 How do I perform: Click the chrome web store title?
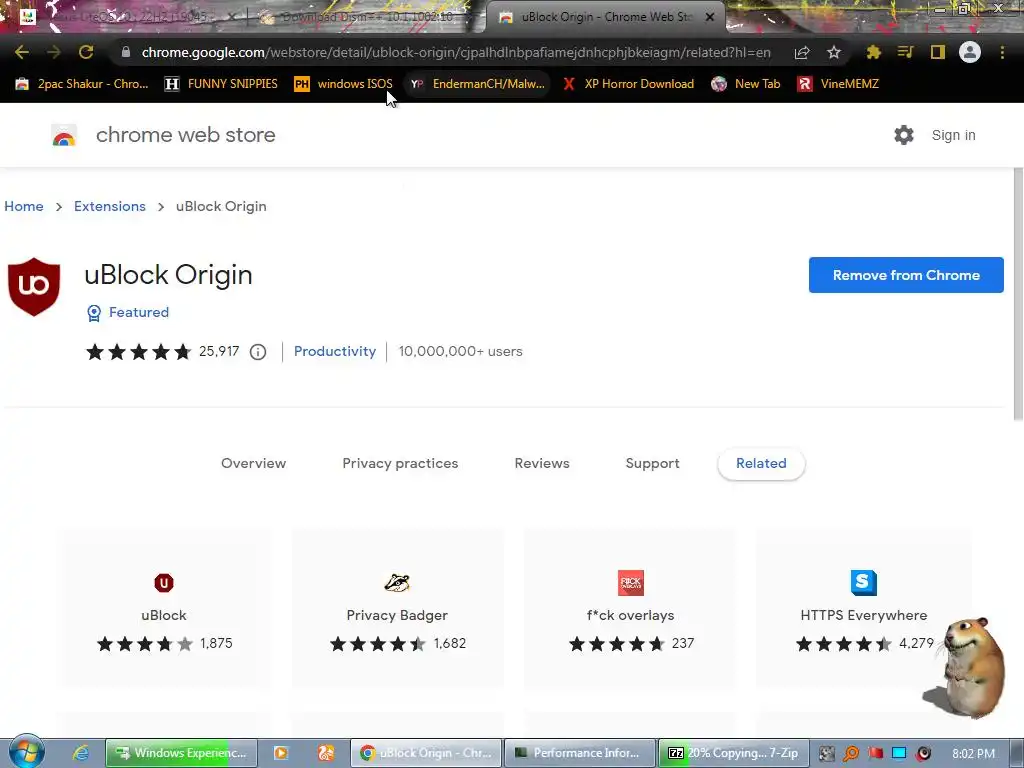(185, 135)
